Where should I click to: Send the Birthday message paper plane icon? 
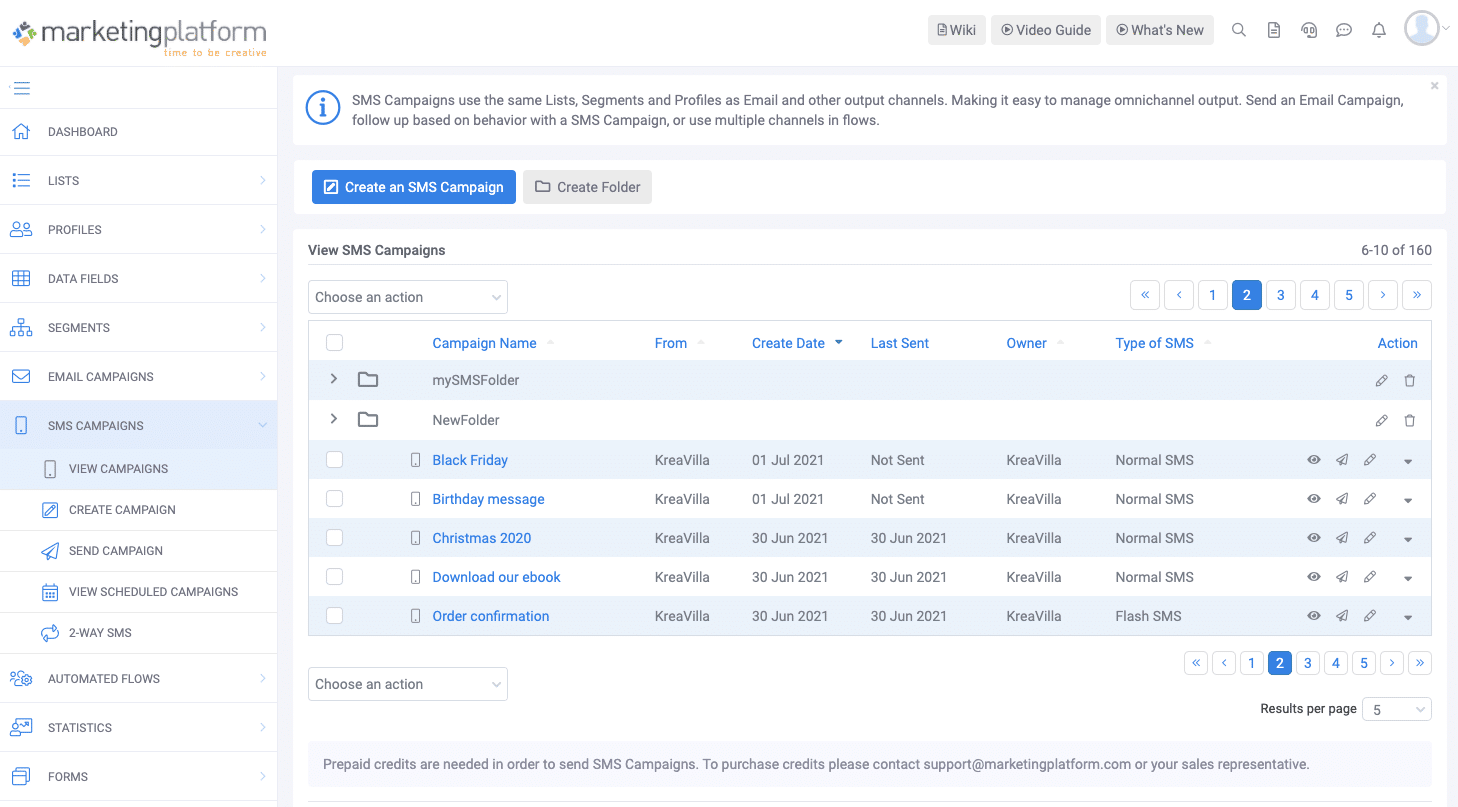pos(1342,499)
